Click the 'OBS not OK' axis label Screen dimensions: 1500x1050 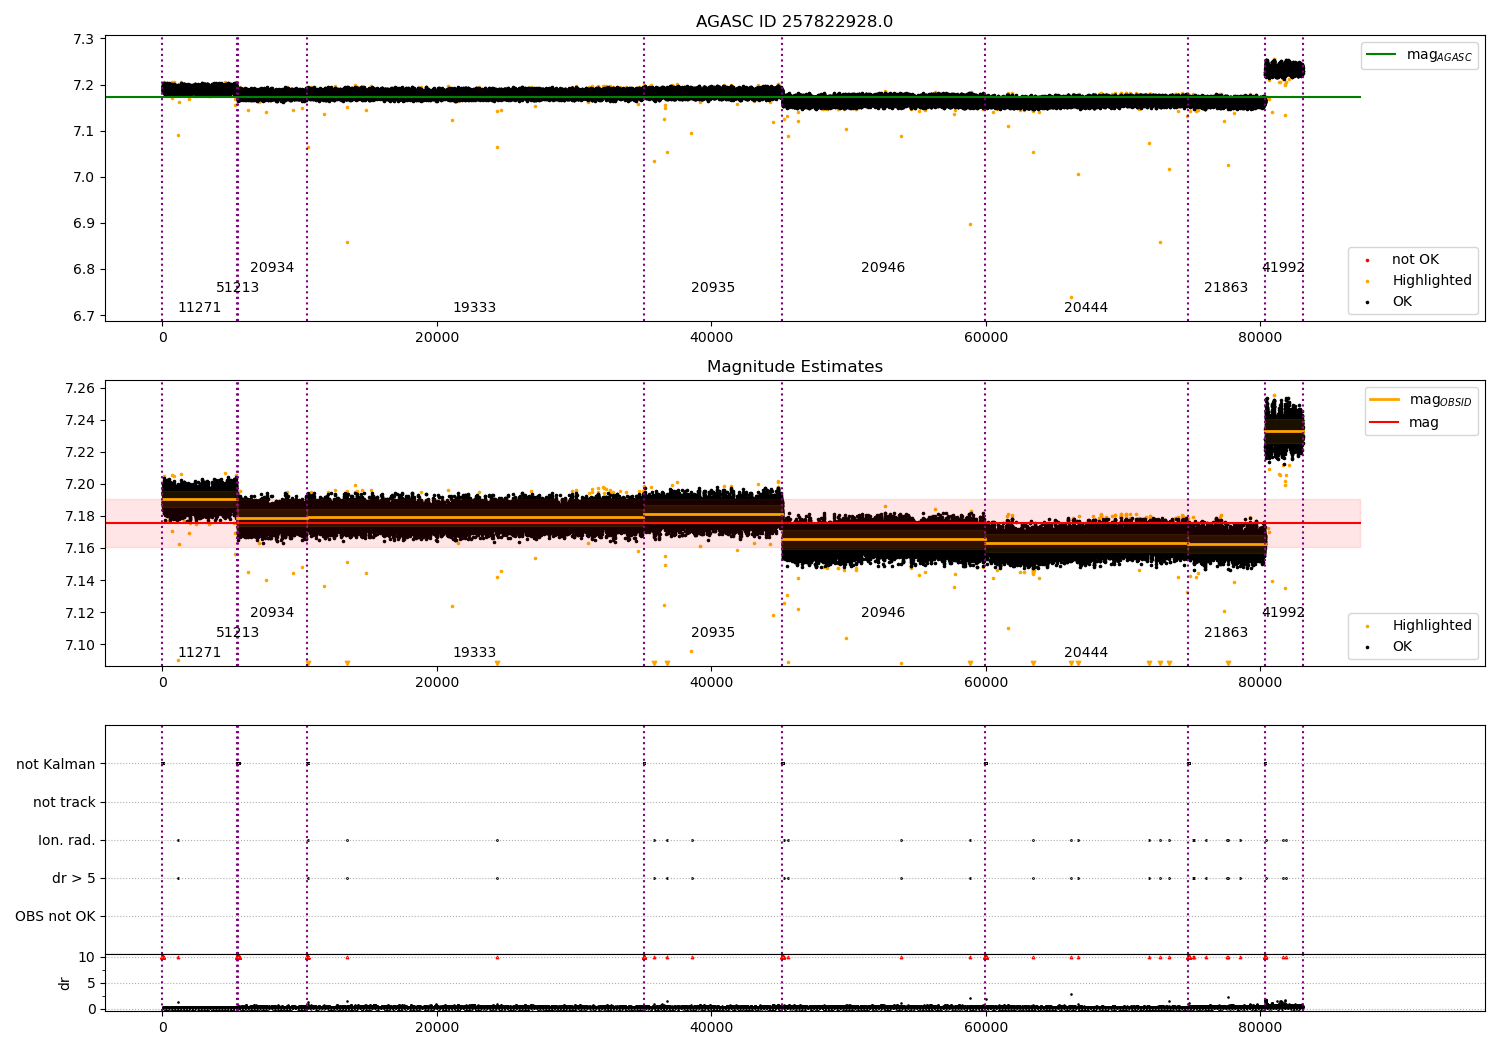tap(55, 917)
